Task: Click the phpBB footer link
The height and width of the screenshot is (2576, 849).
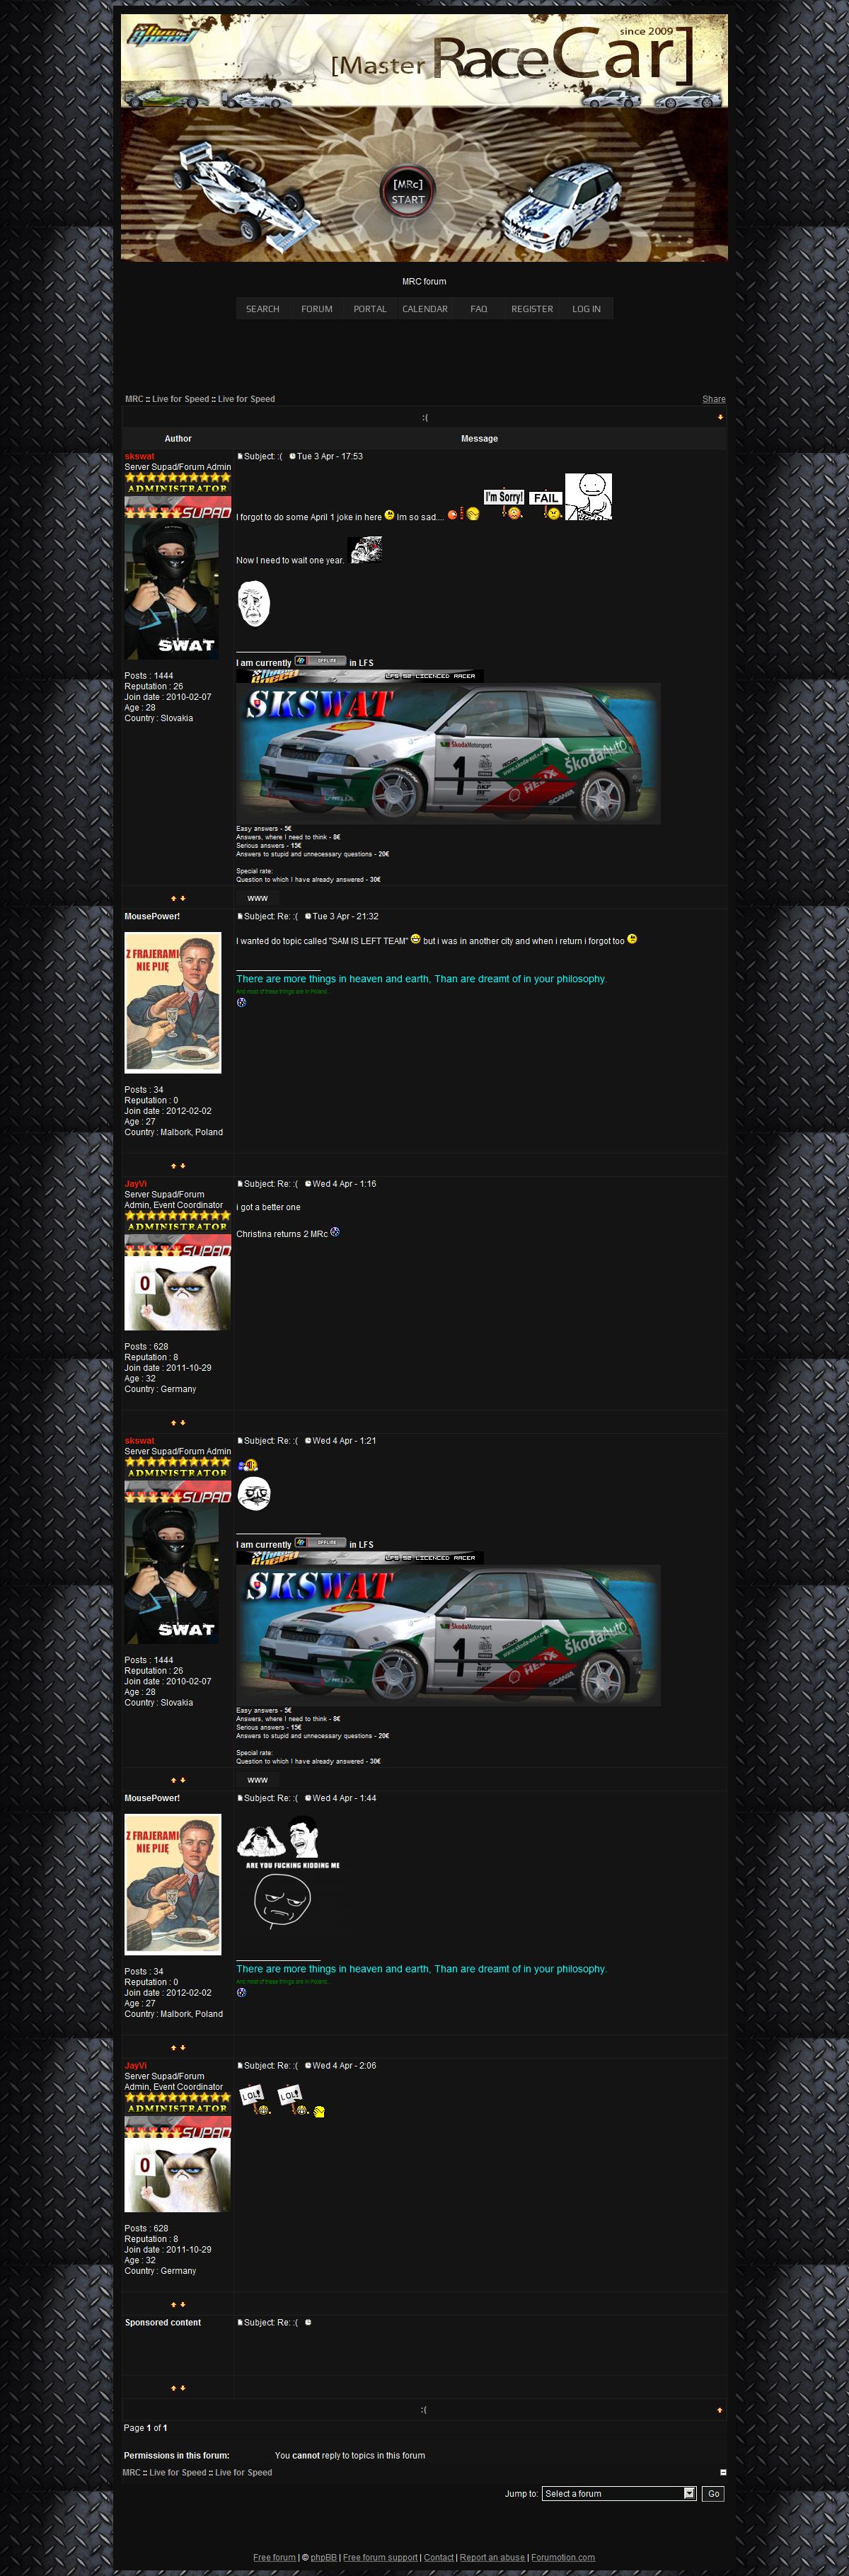Action: click(323, 2557)
